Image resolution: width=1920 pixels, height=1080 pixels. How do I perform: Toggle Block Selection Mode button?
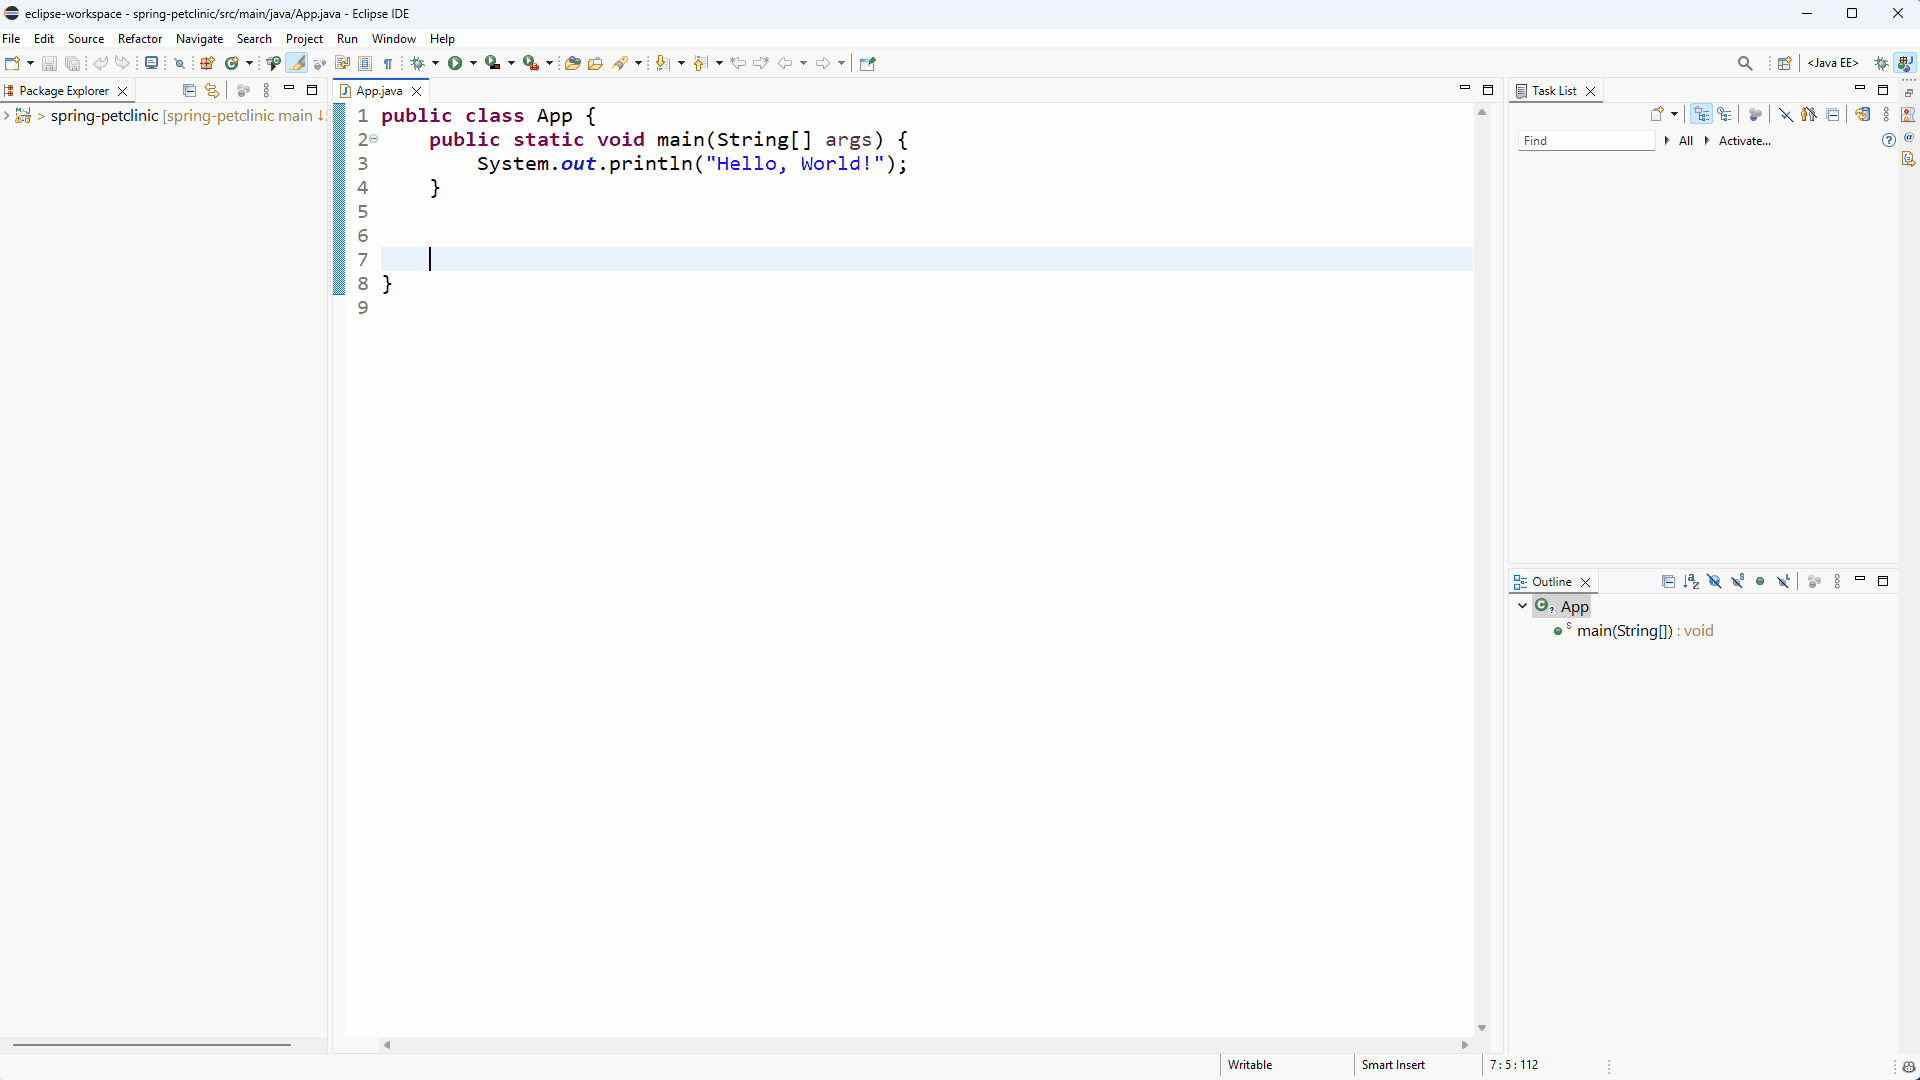click(365, 63)
